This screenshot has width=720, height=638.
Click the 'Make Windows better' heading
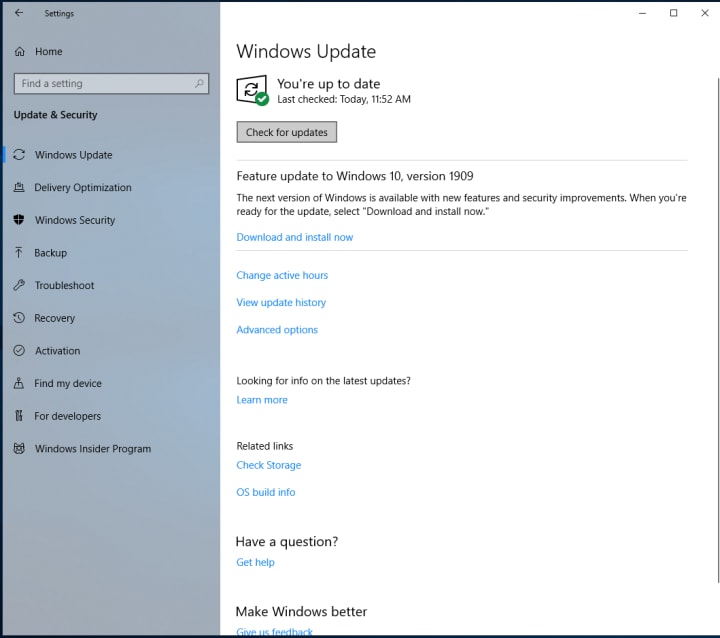pyautogui.click(x=301, y=611)
